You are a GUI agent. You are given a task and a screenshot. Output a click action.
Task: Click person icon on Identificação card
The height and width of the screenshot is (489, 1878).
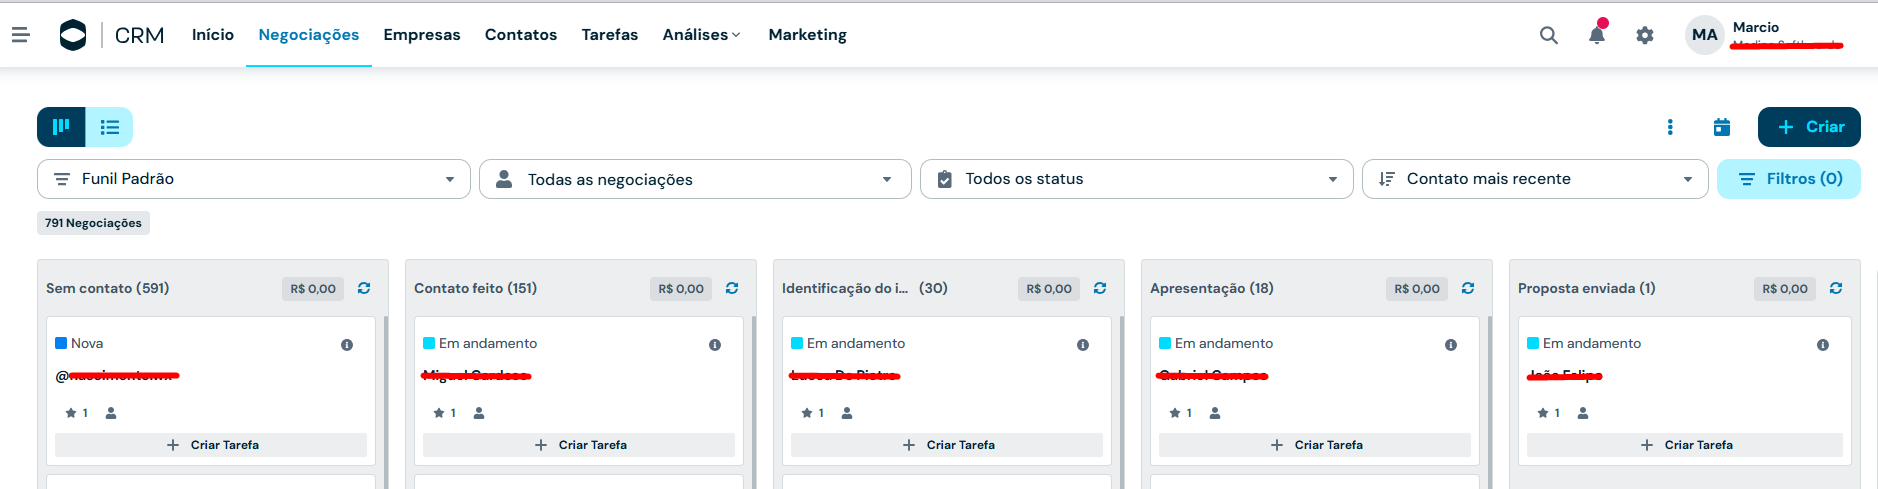[847, 413]
